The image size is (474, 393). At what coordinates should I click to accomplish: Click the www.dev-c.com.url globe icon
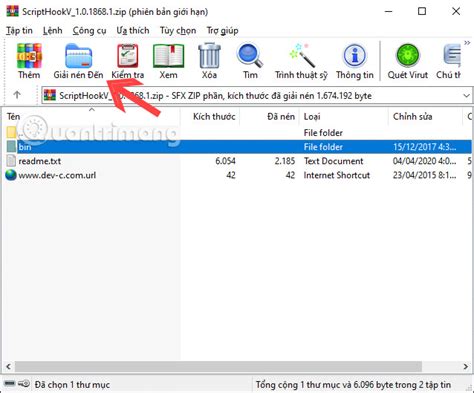(11, 175)
